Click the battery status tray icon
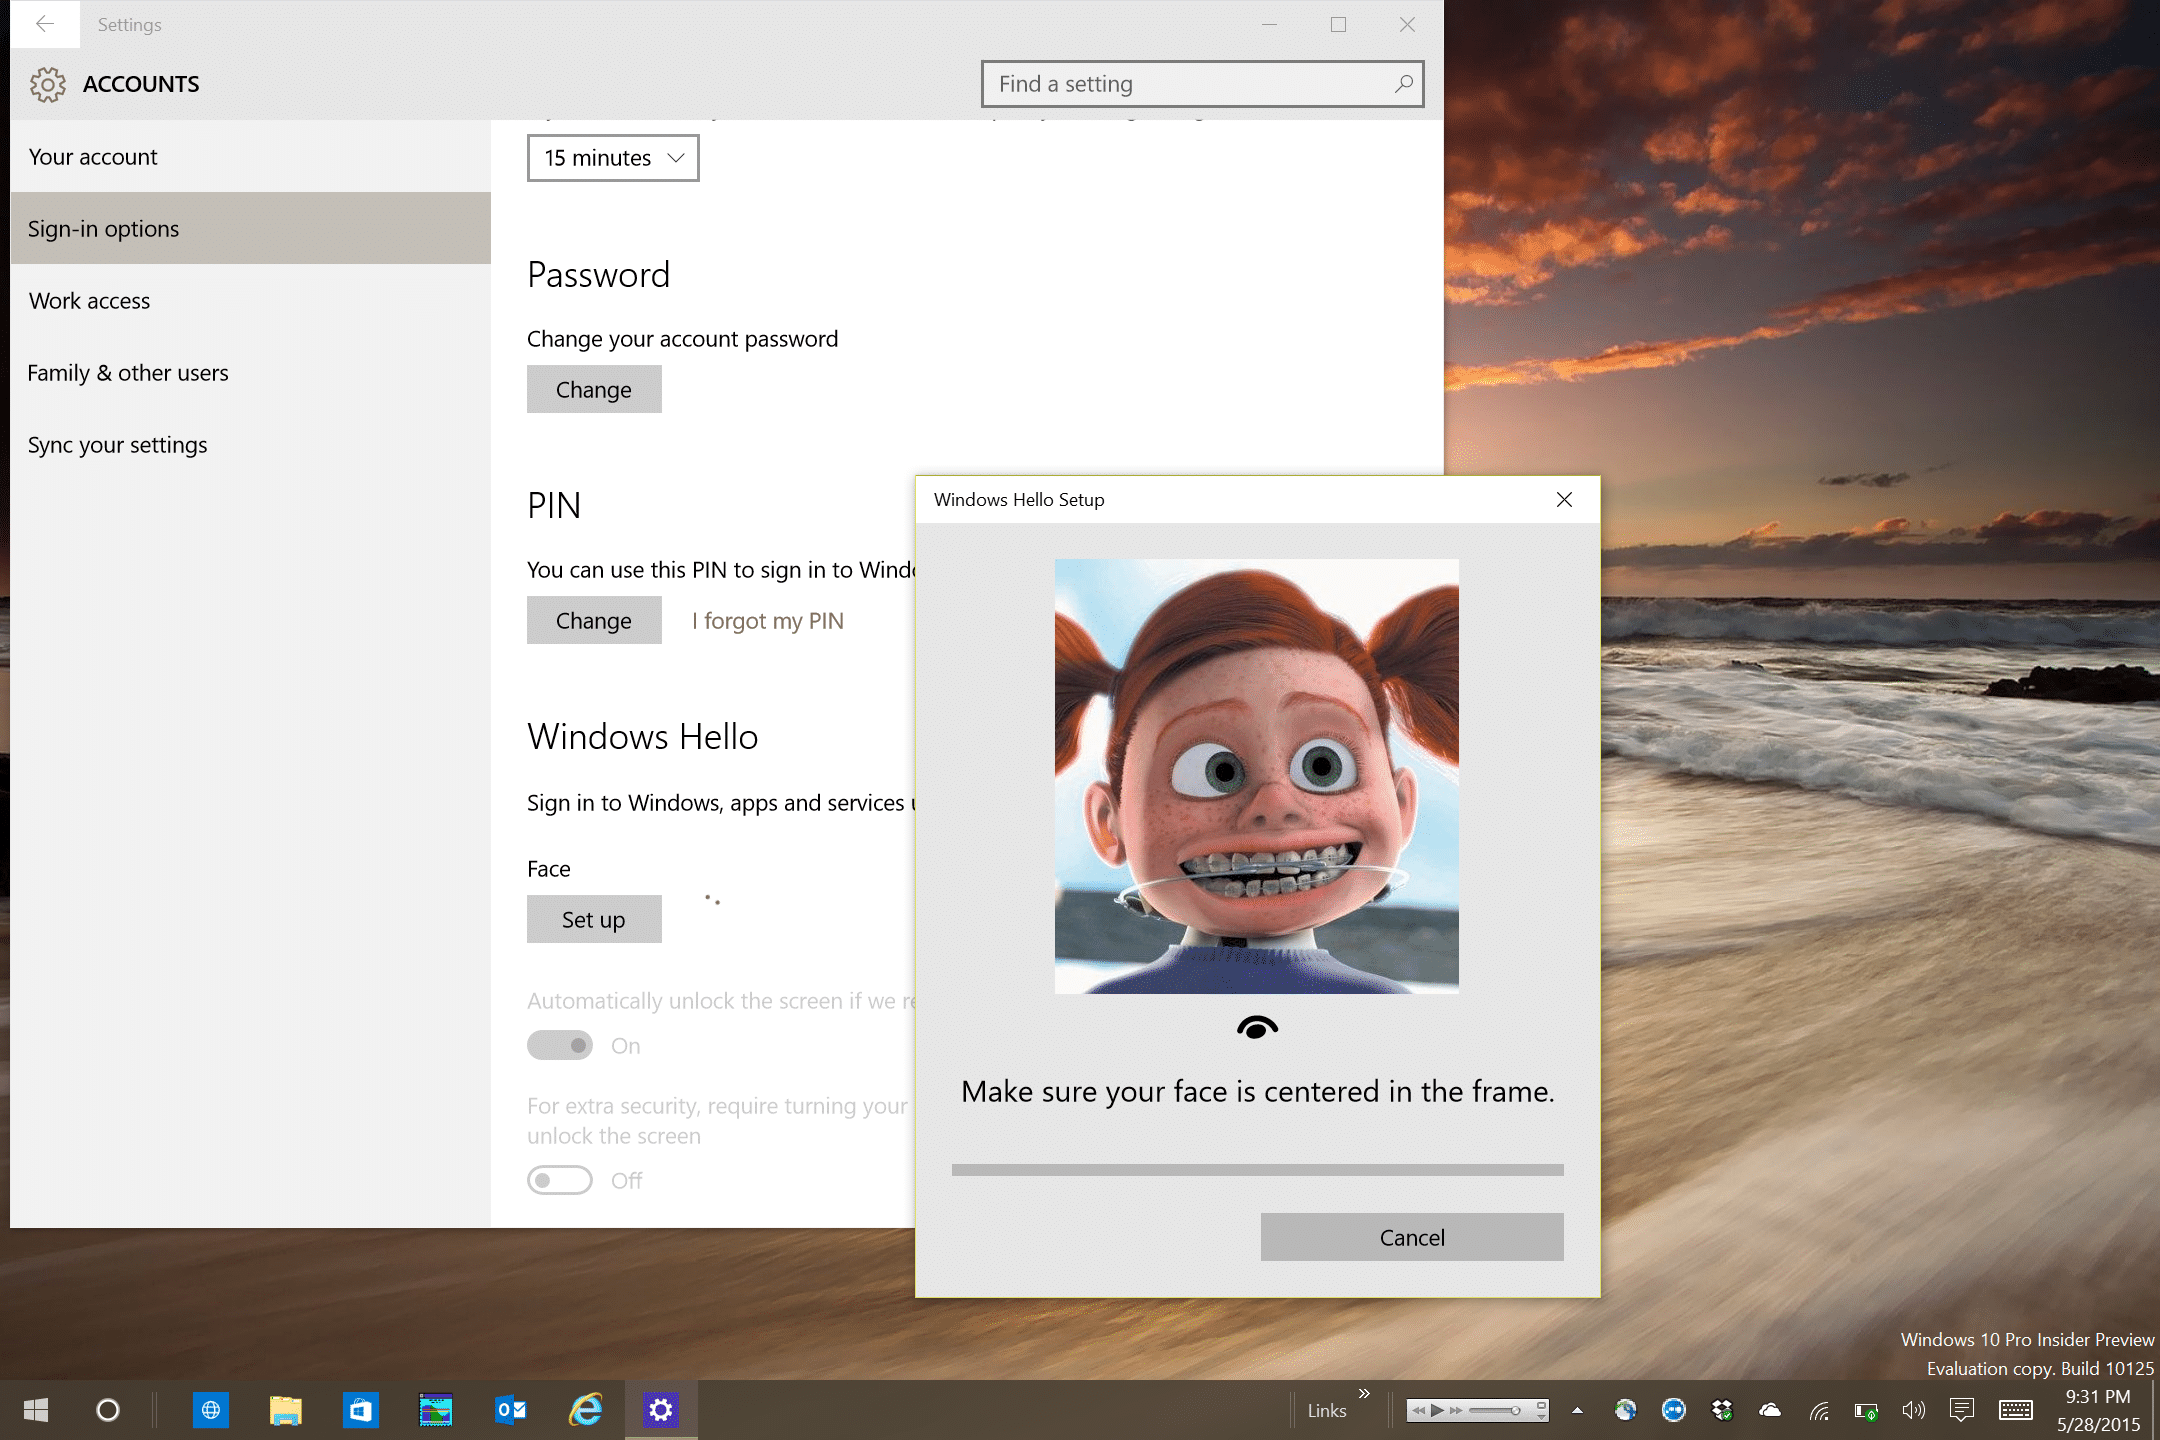Image resolution: width=2160 pixels, height=1440 pixels. click(1866, 1411)
